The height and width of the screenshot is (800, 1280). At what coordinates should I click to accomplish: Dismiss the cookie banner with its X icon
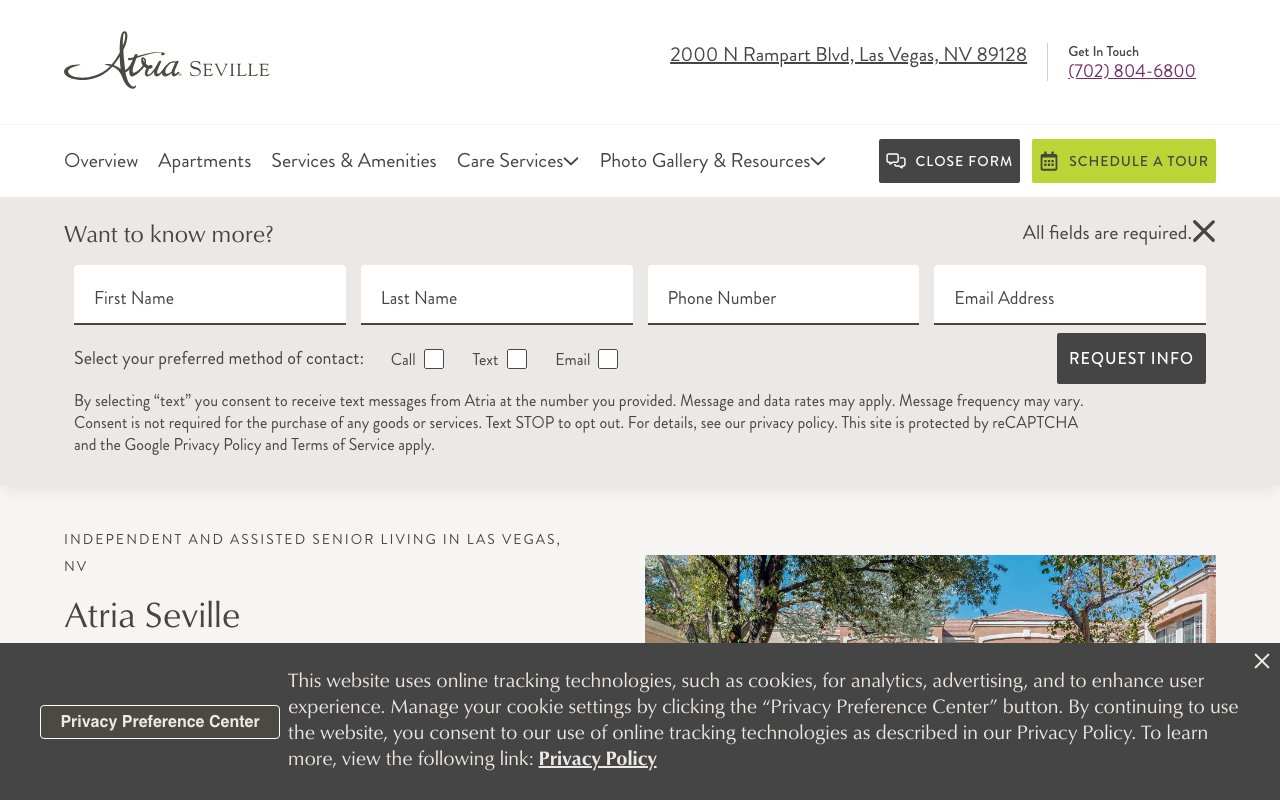pos(1262,661)
